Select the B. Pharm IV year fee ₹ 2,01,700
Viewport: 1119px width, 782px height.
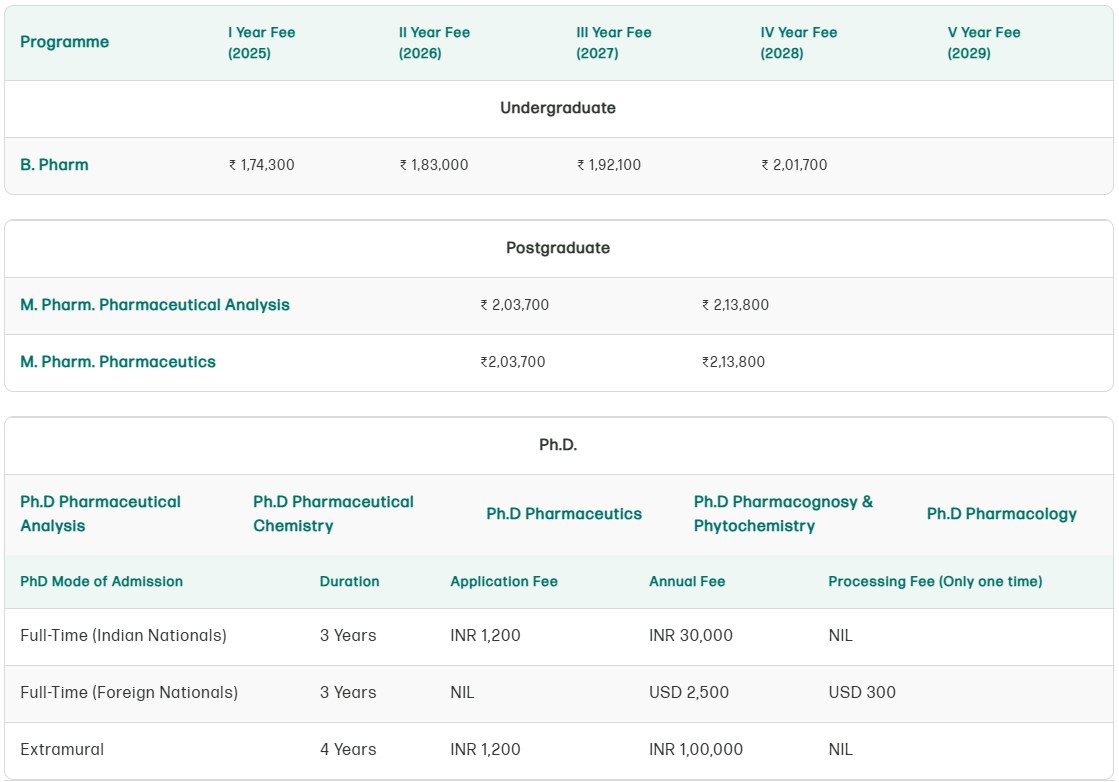(794, 165)
